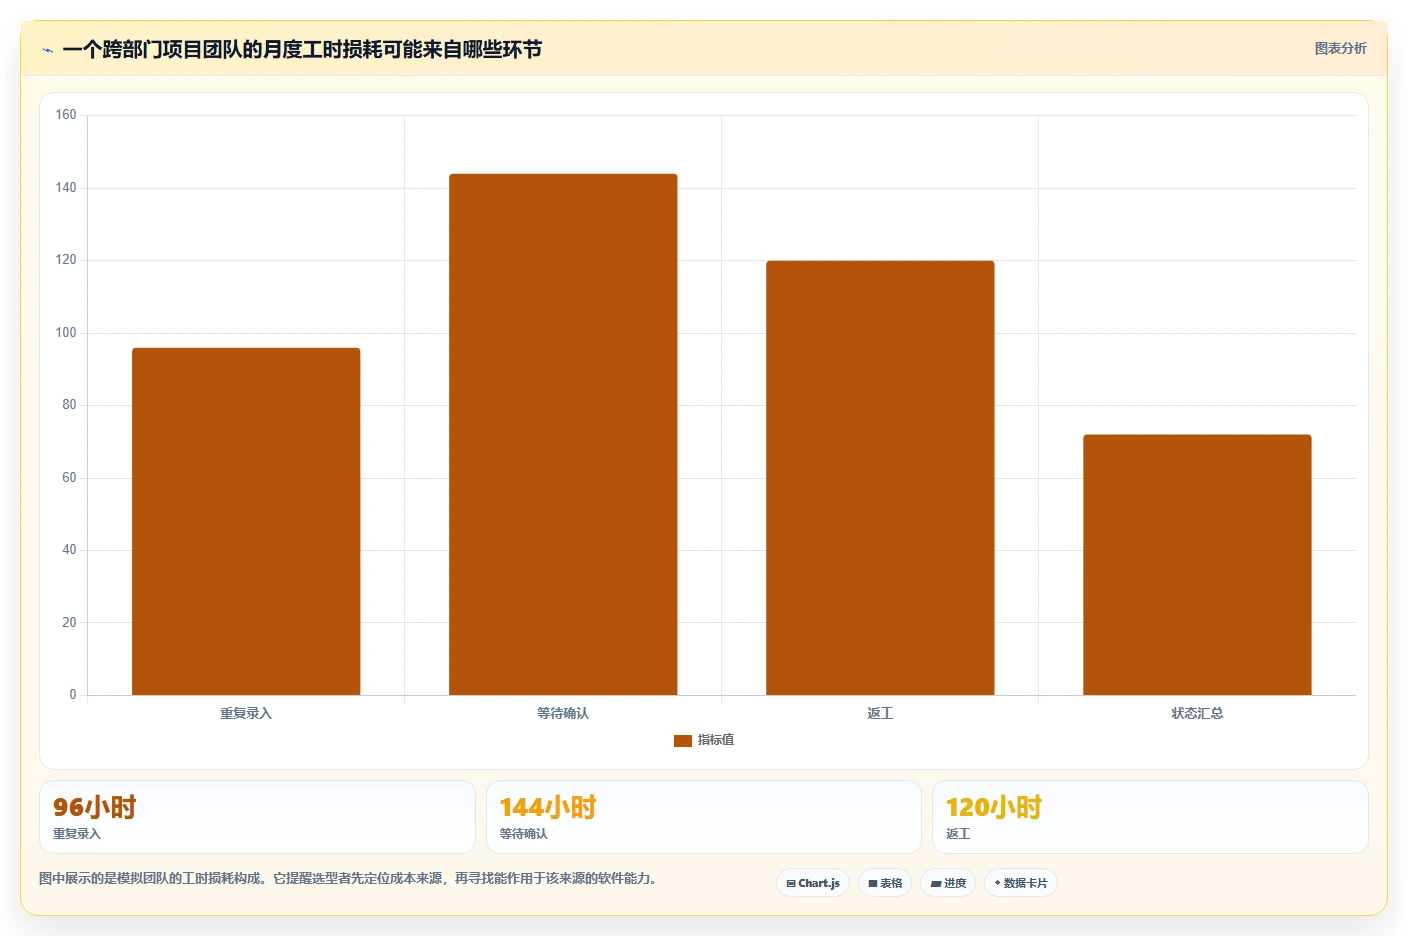Image resolution: width=1408 pixels, height=936 pixels.
Task: Select the 120小时 返工 stat card
Action: click(1150, 817)
